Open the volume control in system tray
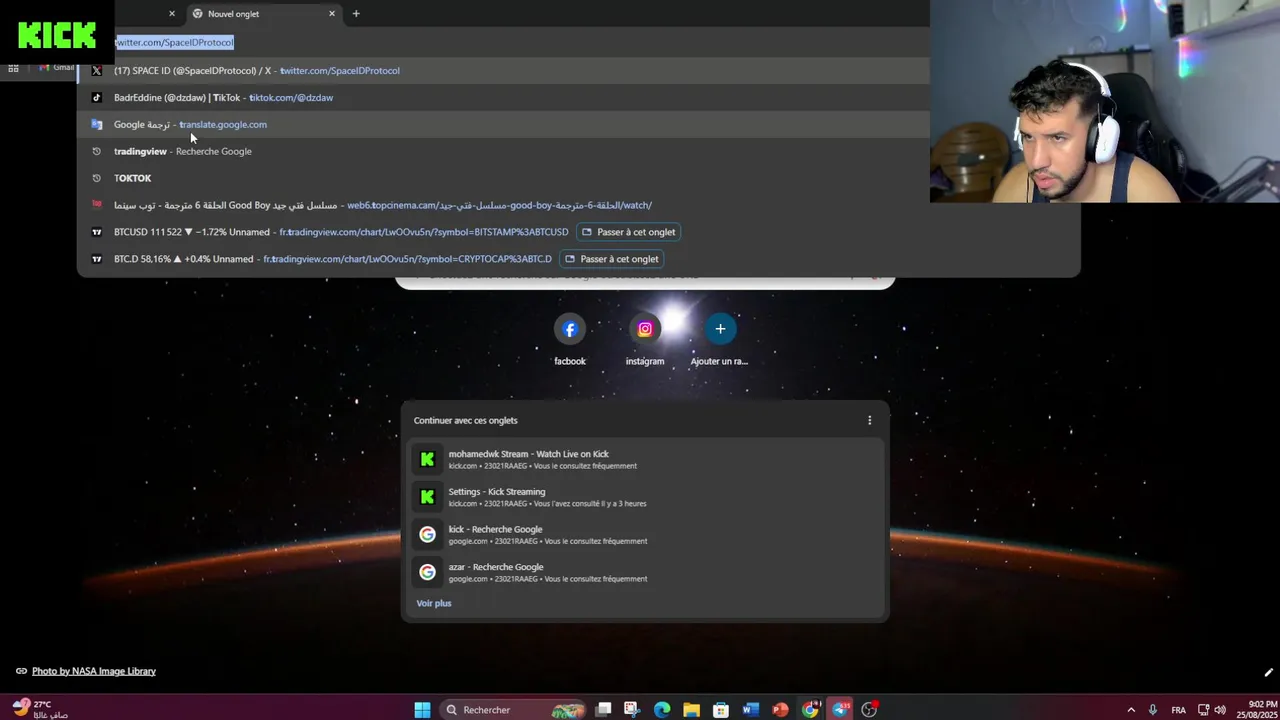This screenshot has width=1280, height=720. click(1220, 710)
